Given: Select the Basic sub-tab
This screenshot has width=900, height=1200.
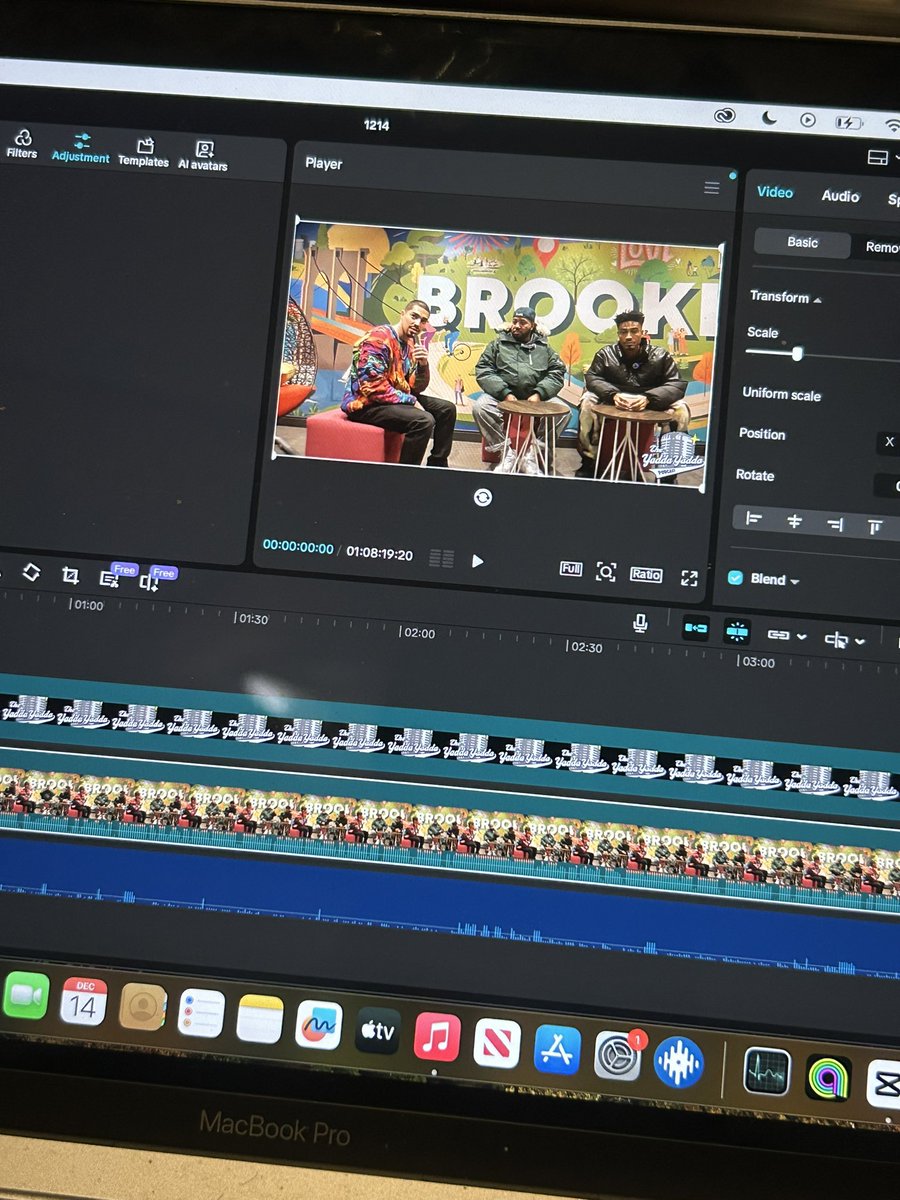Looking at the screenshot, I should click(802, 242).
